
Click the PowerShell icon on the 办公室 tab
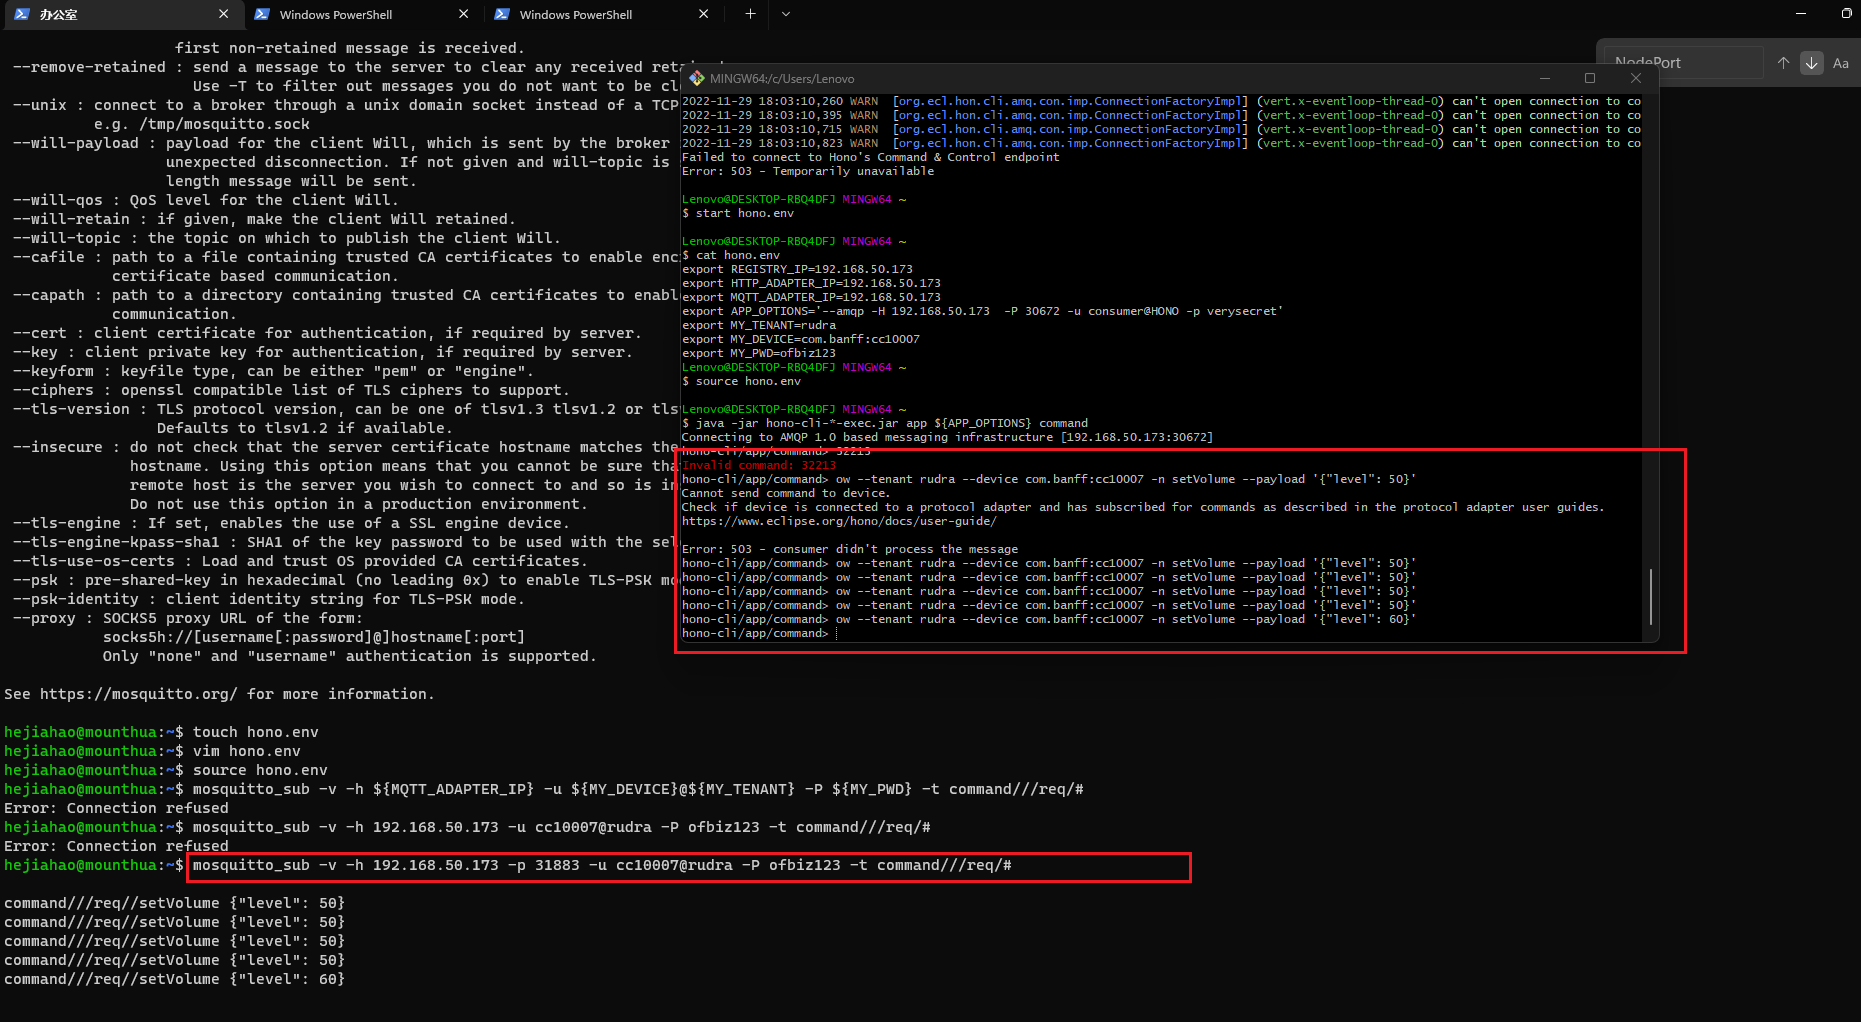(x=22, y=14)
